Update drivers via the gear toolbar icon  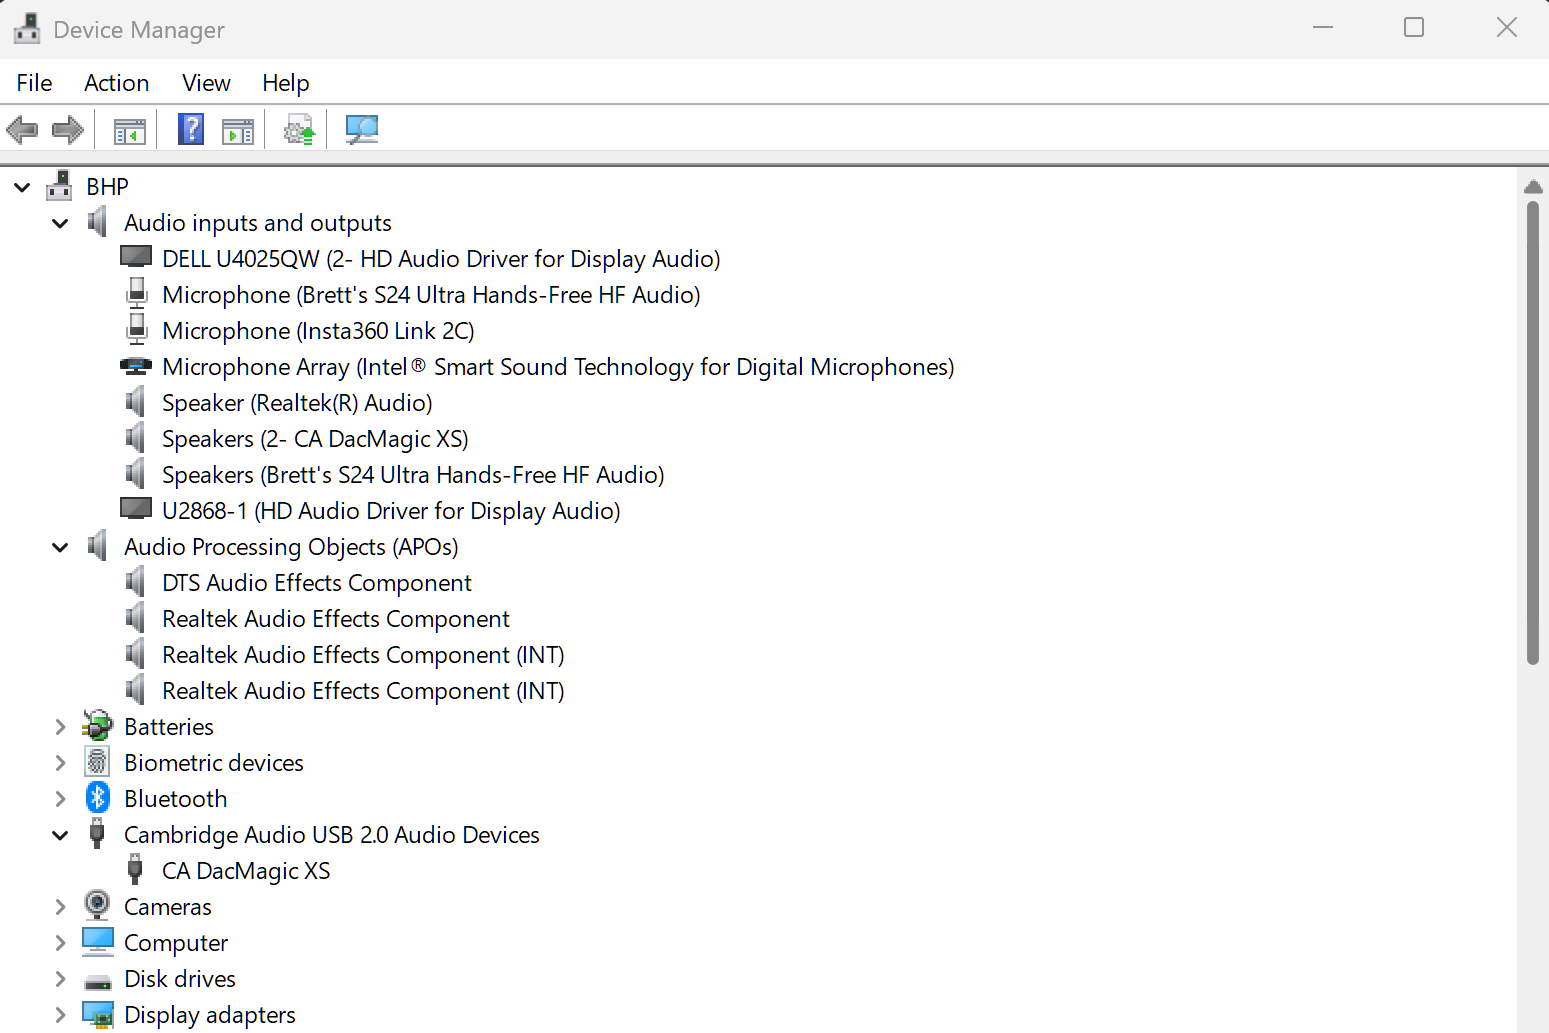[298, 129]
